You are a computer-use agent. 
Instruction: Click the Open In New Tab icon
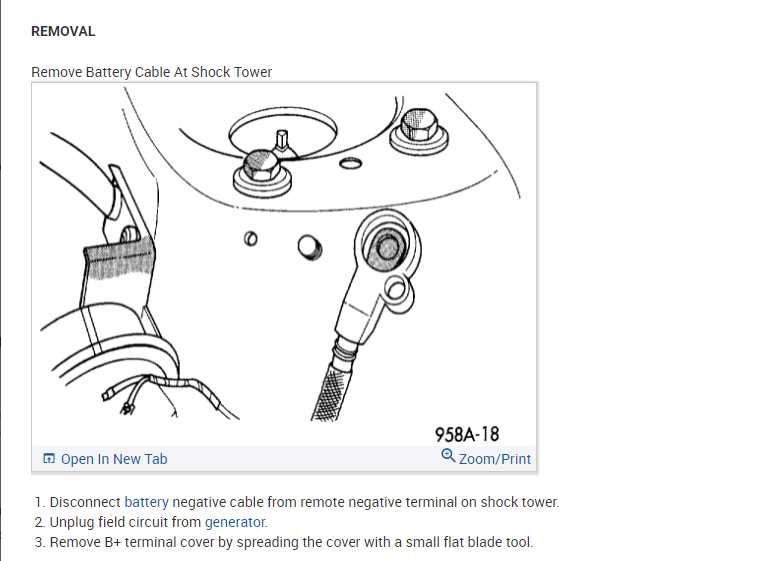49,459
